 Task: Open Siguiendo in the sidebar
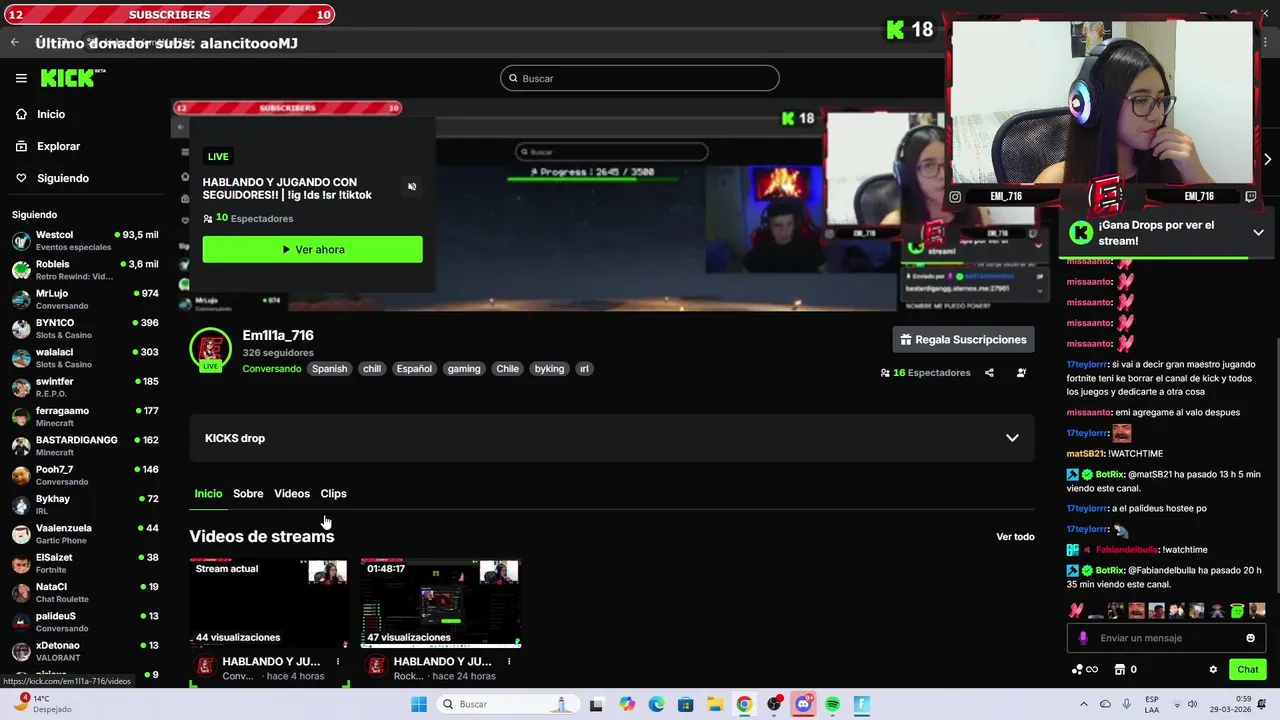pyautogui.click(x=52, y=178)
